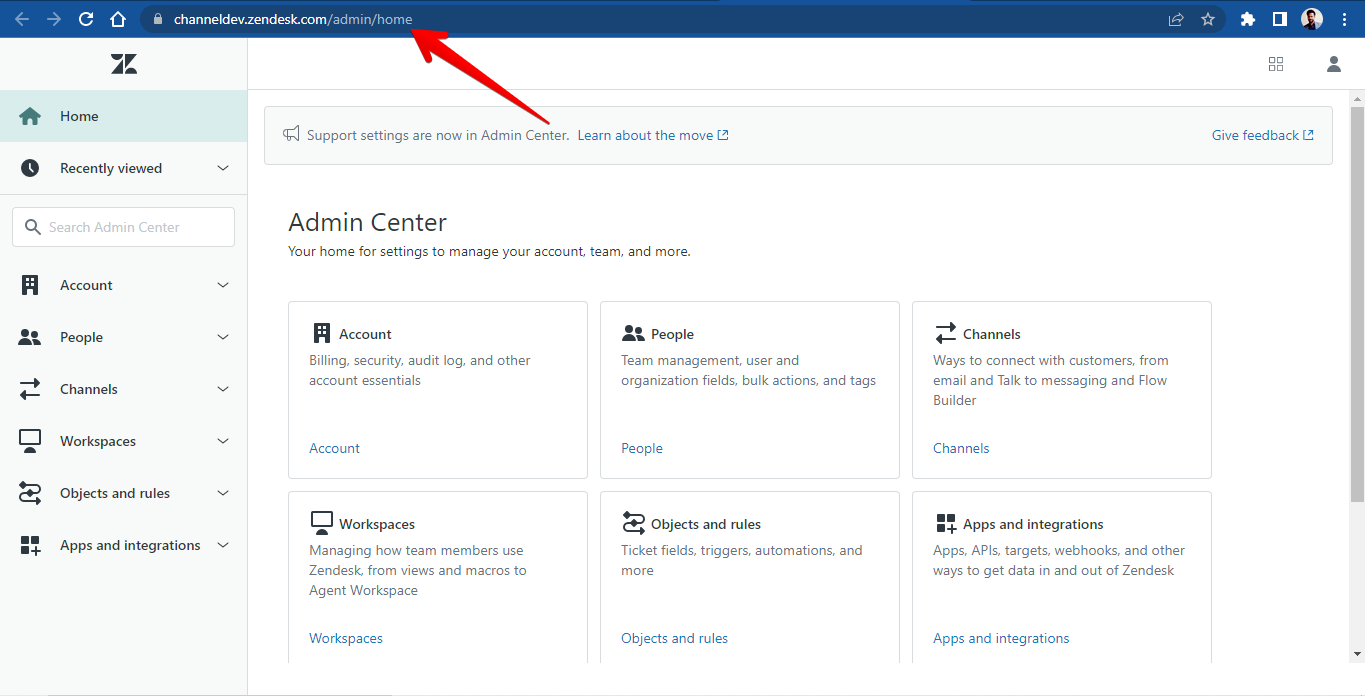Screen dimensions: 1365x696
Task: Click the browser forward arrow
Action: coord(54,19)
